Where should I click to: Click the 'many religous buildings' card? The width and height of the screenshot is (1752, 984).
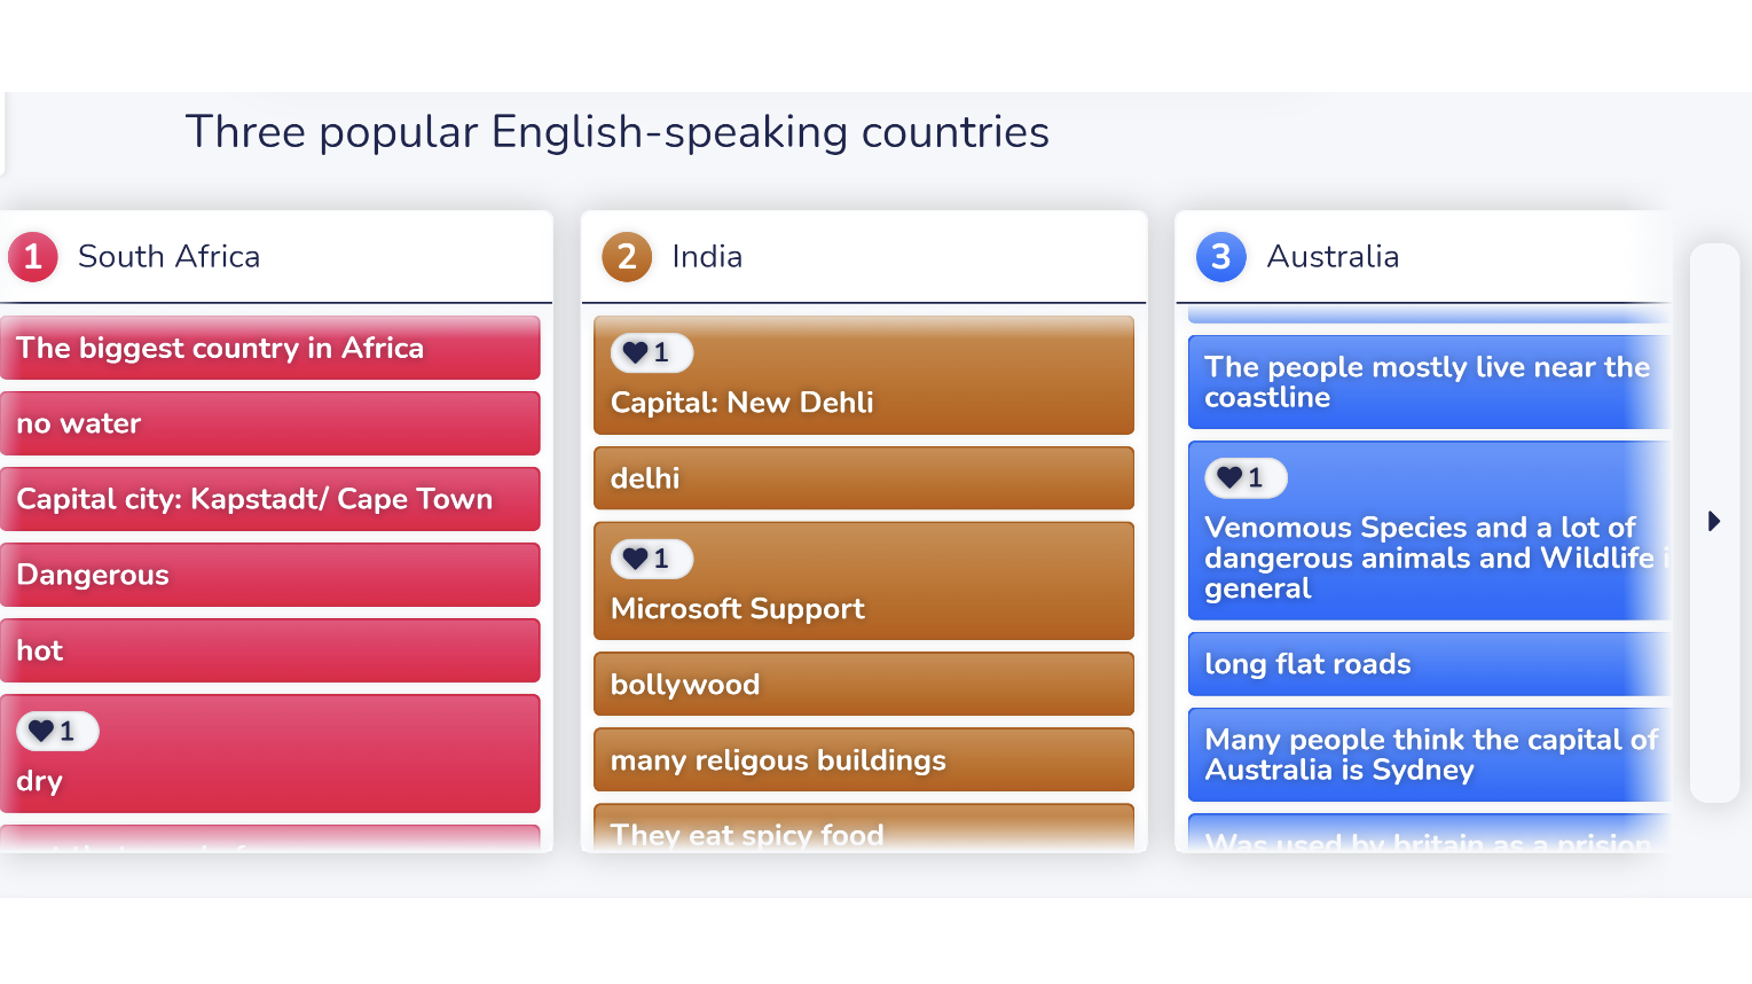point(863,760)
